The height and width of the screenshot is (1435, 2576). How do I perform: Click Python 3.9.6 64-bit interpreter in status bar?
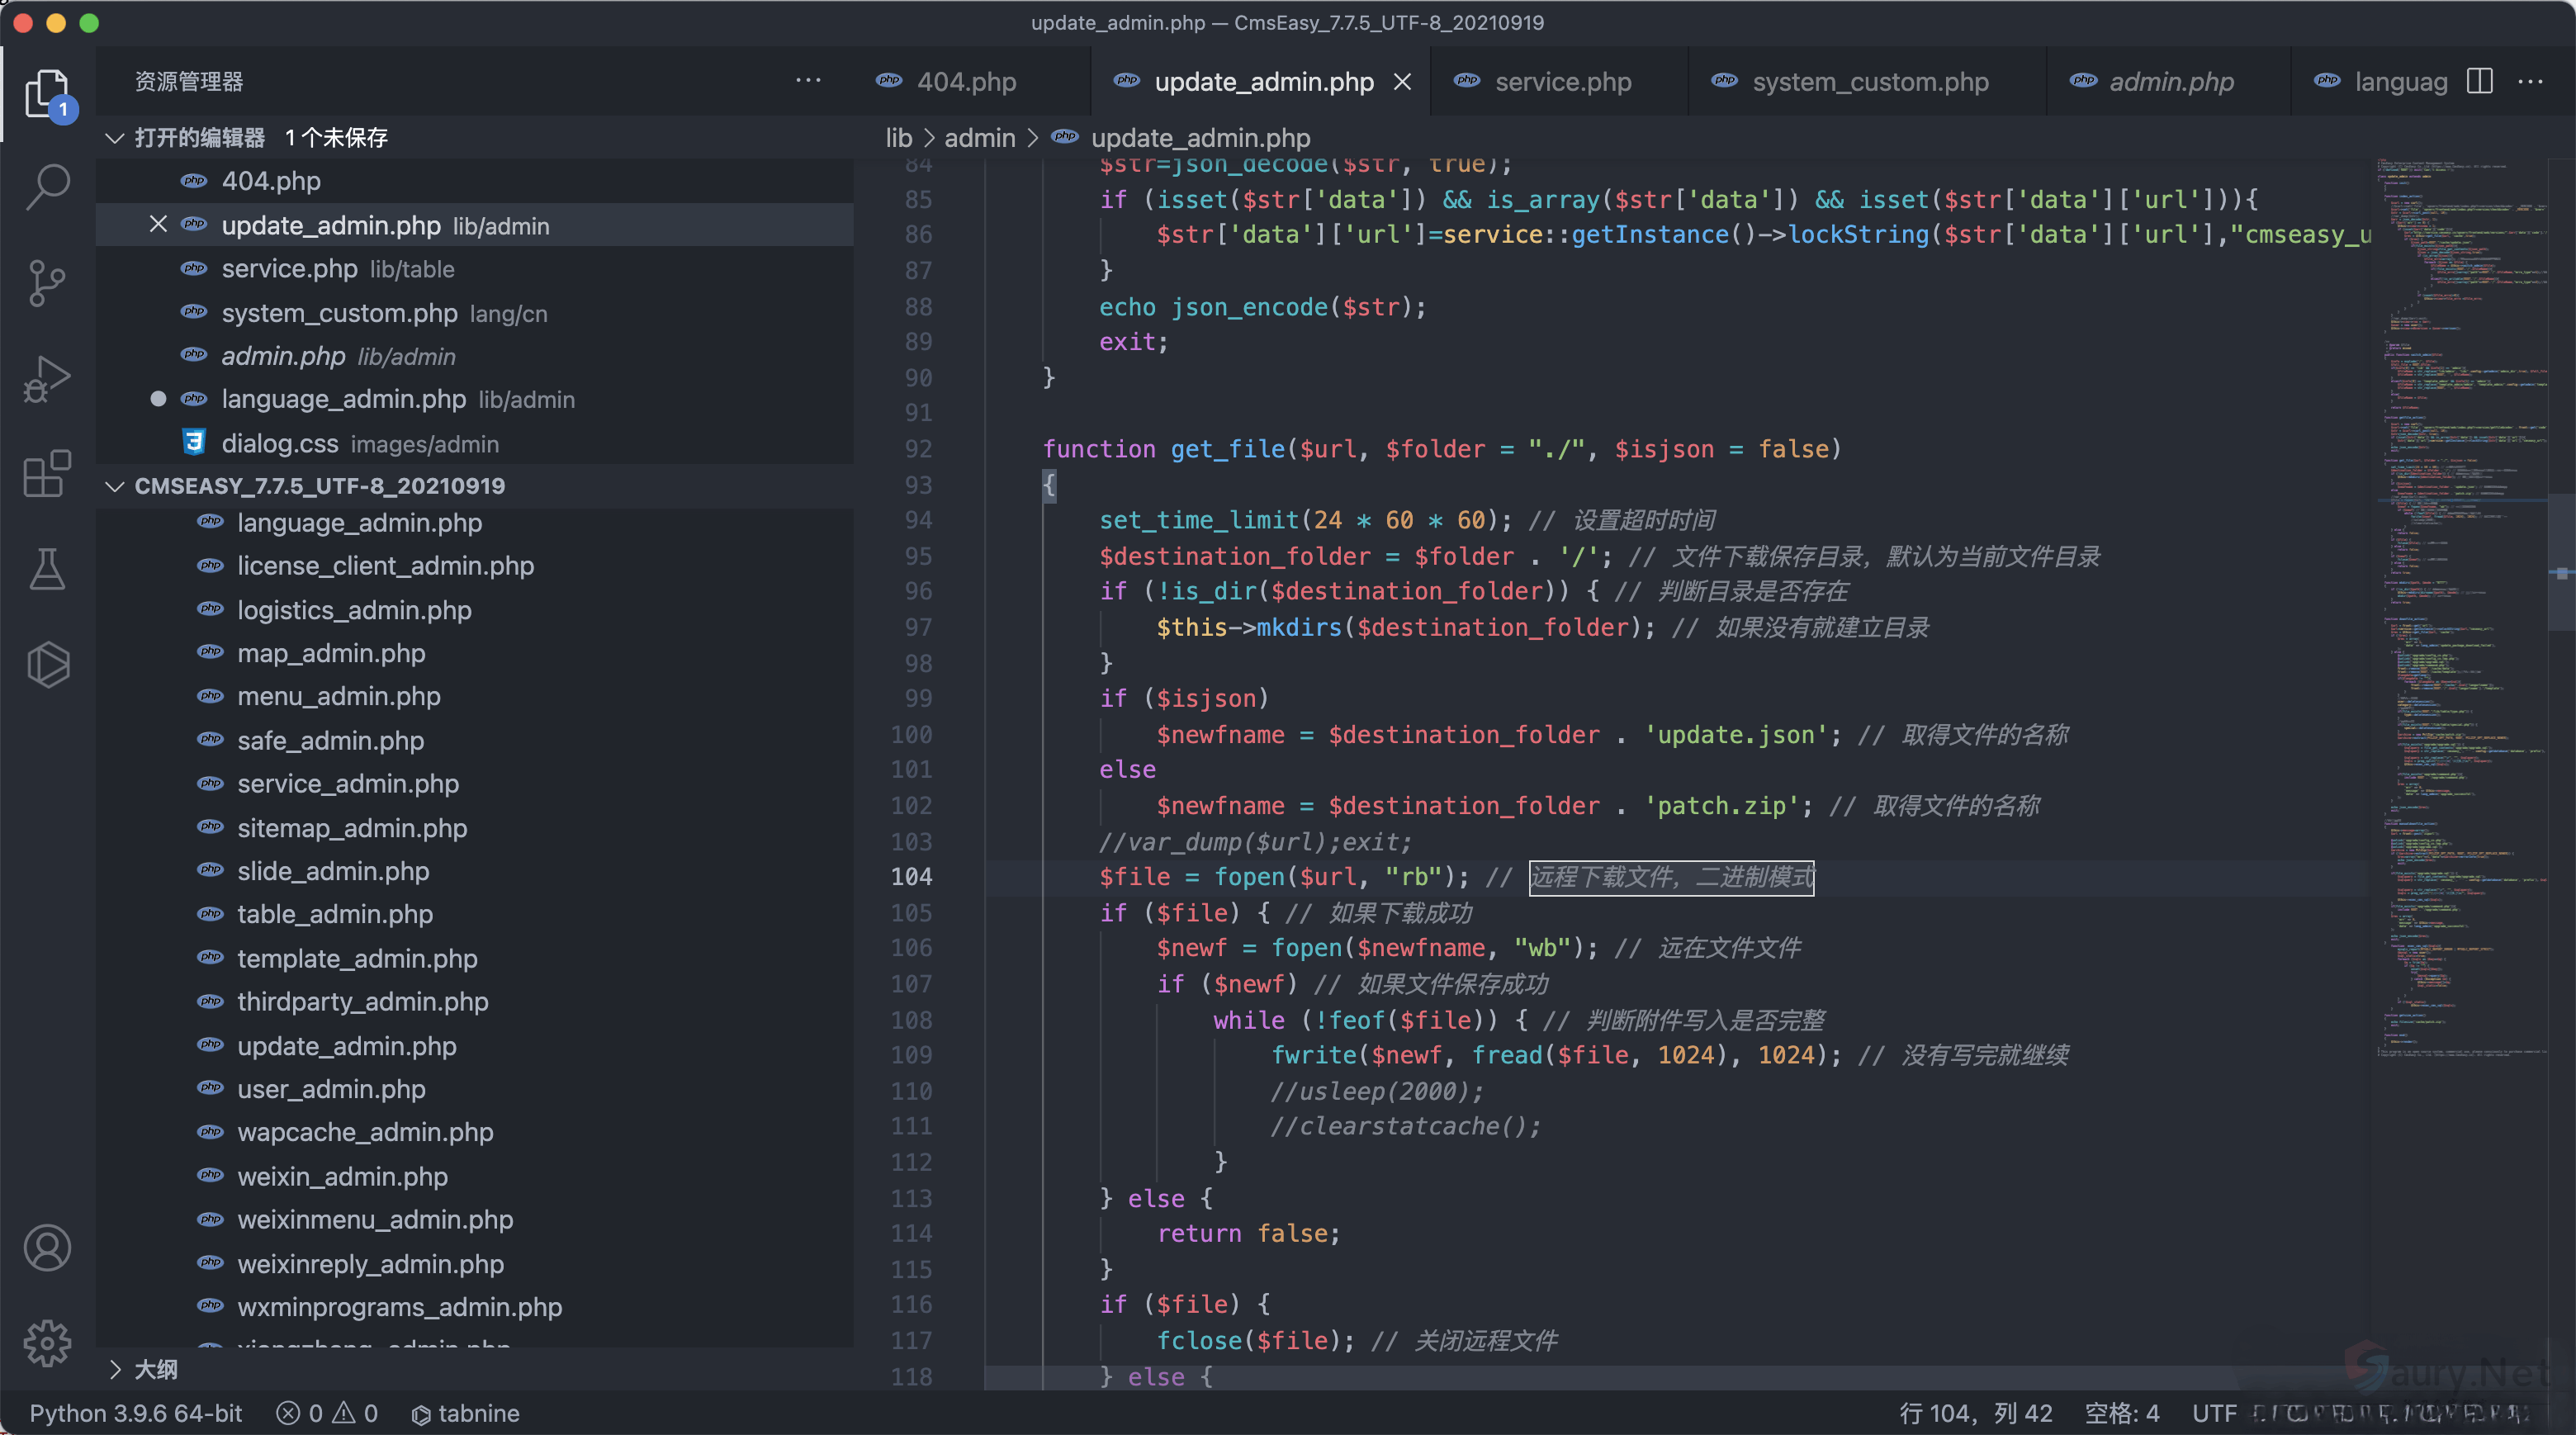click(x=135, y=1413)
